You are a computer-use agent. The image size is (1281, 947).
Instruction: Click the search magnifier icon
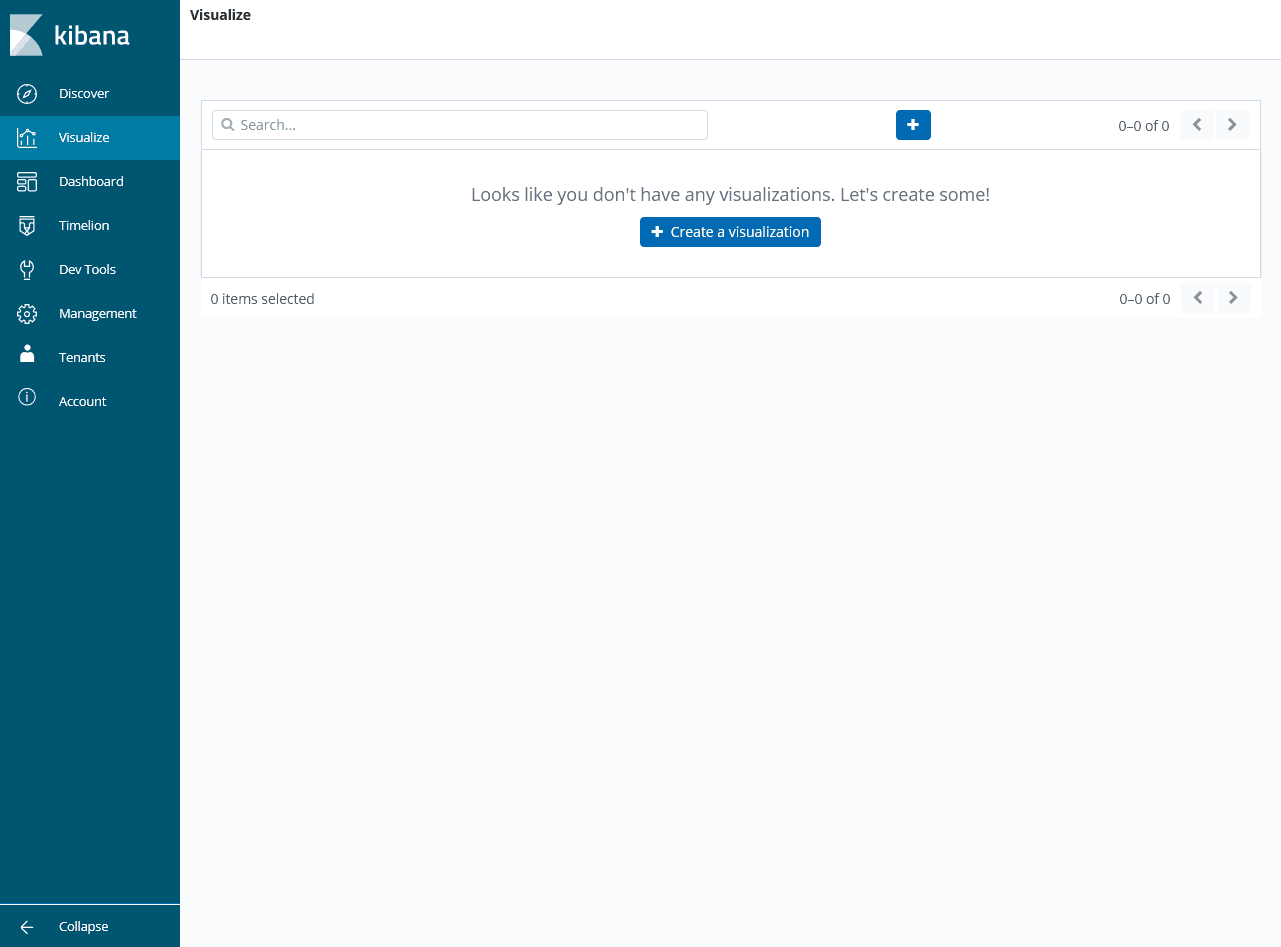pyautogui.click(x=228, y=125)
